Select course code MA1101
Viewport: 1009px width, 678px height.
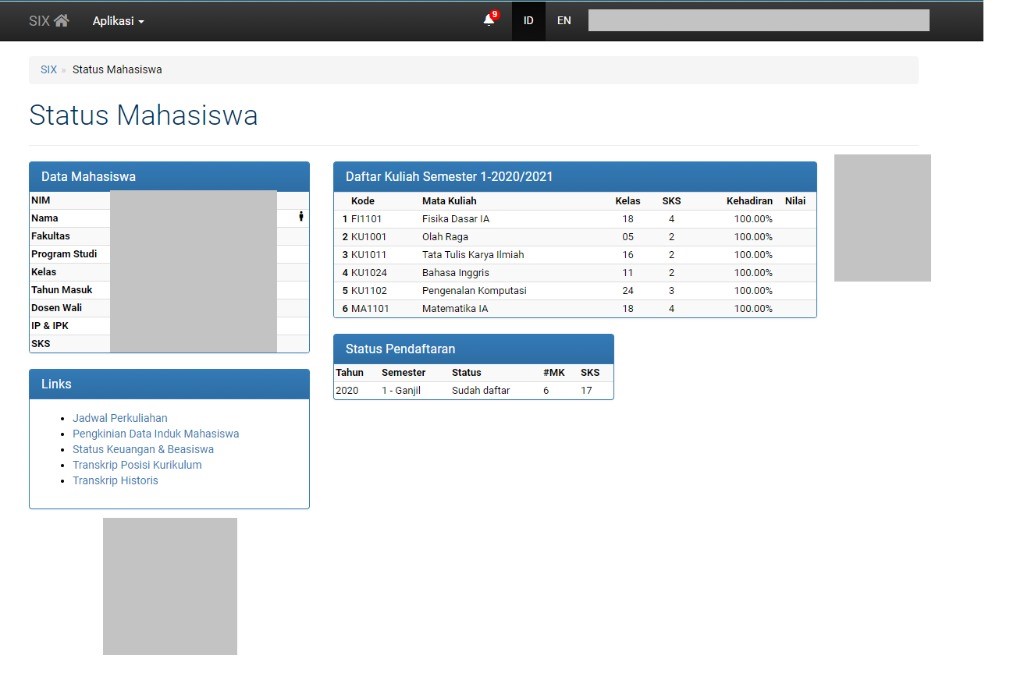(370, 309)
